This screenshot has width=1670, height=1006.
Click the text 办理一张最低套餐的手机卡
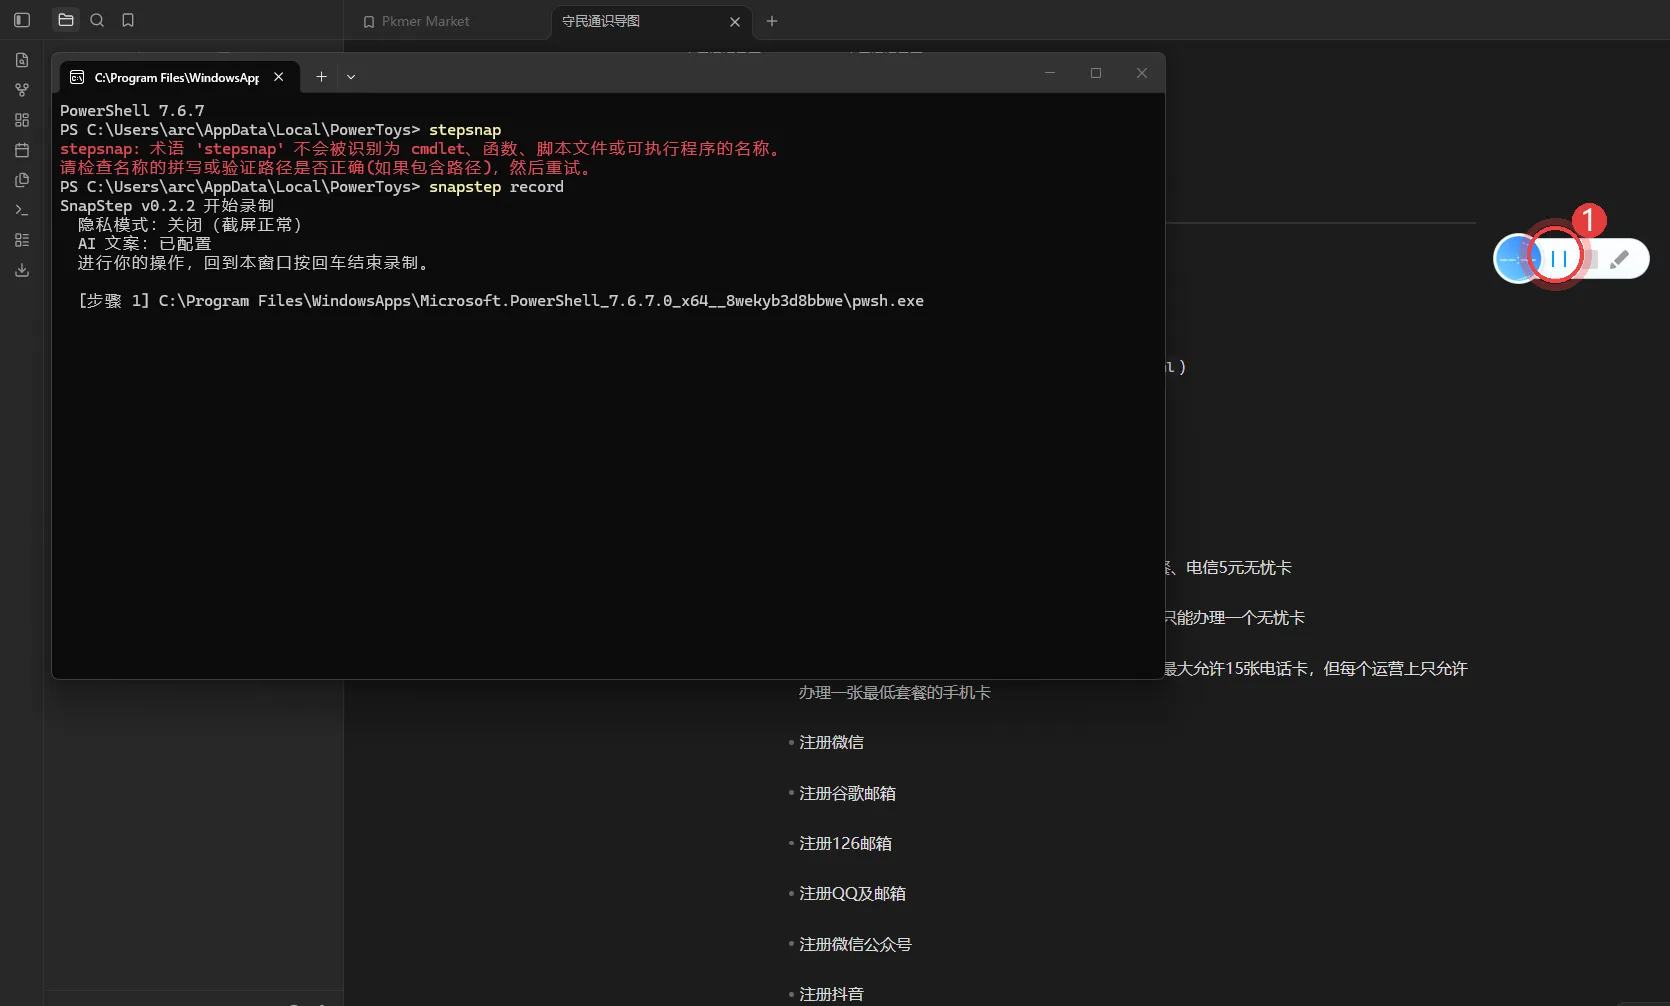(894, 693)
